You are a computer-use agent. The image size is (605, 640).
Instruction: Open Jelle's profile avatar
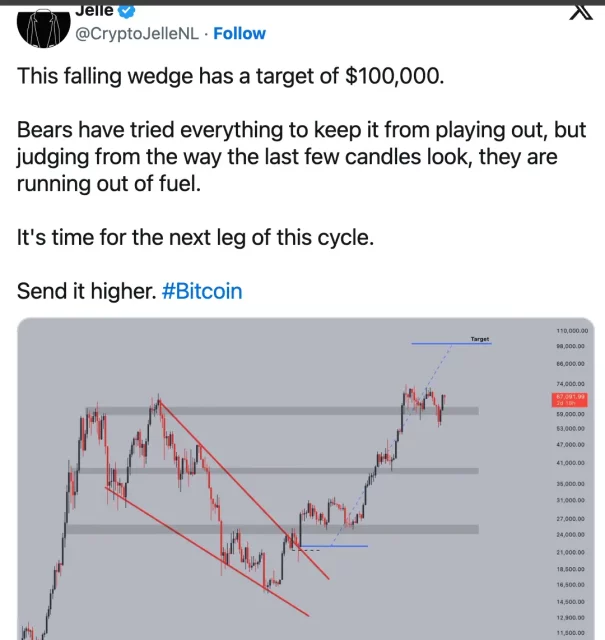[44, 29]
